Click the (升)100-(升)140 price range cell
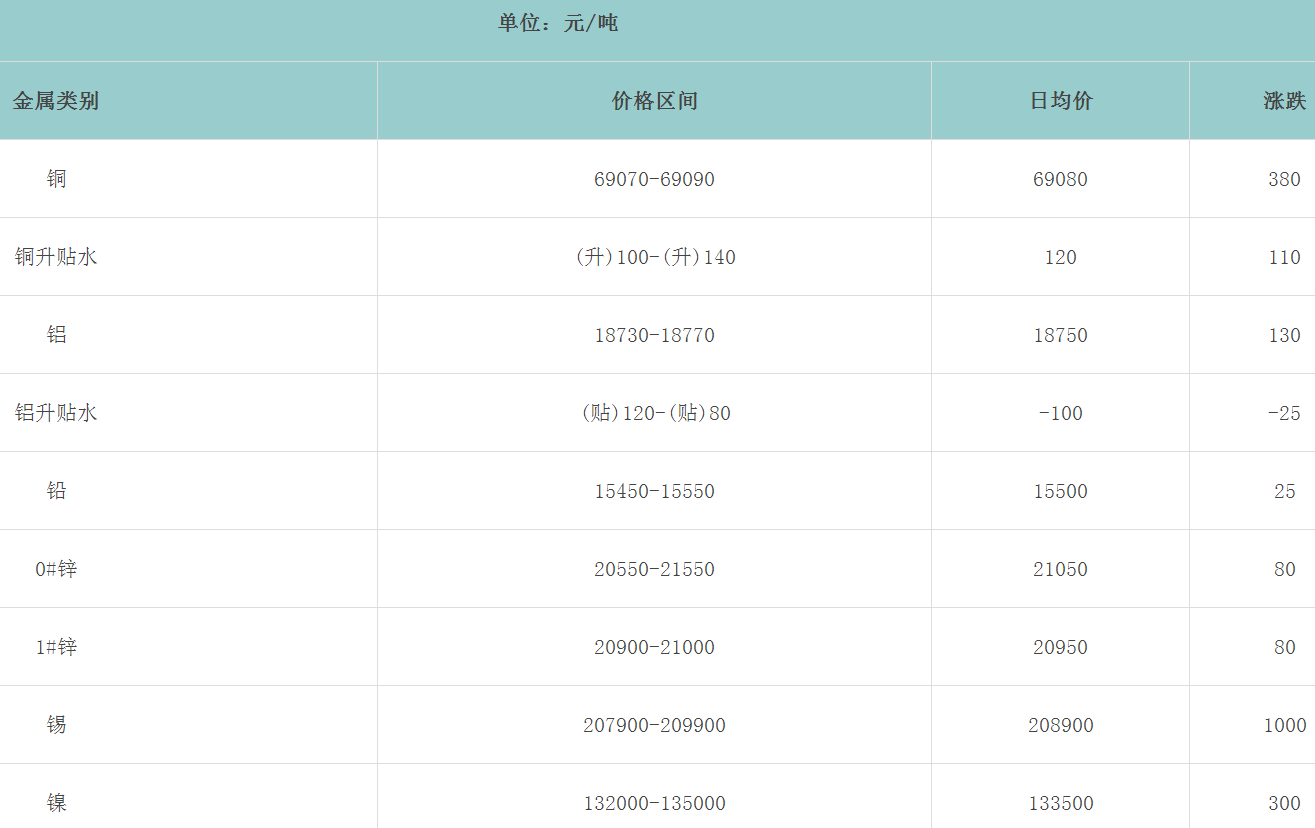 [x=654, y=258]
